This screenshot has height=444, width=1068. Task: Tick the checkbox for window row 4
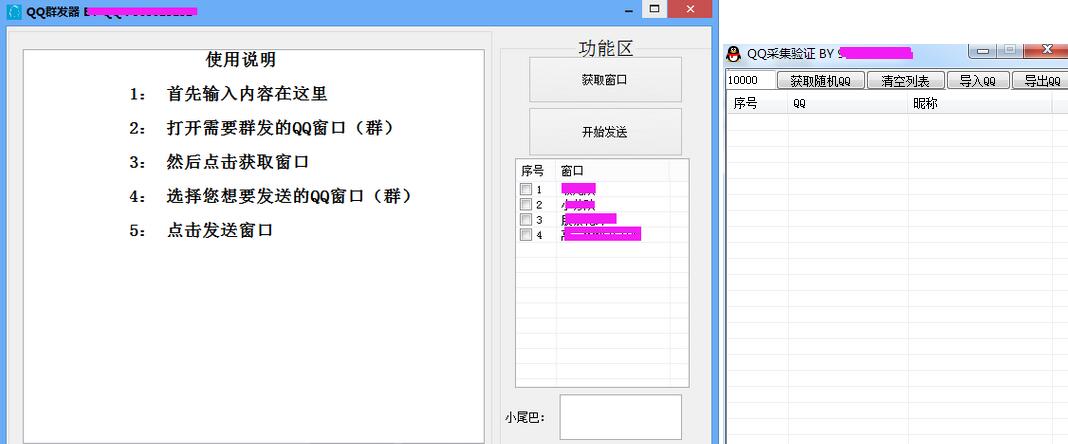[526, 234]
